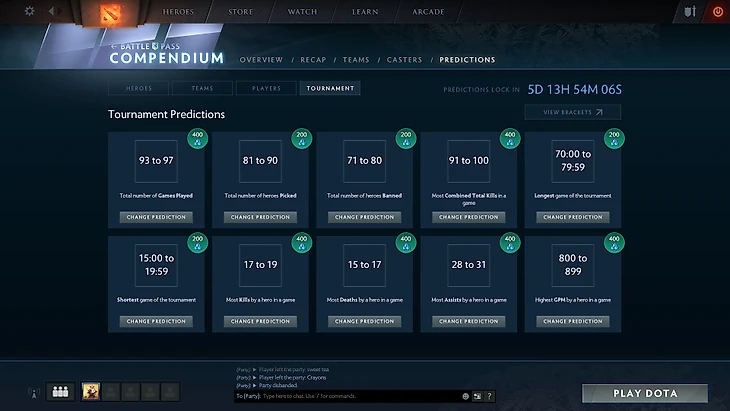Click the 200 points badge on Shortest game
Screen dimensions: 730x411
(x=197, y=243)
